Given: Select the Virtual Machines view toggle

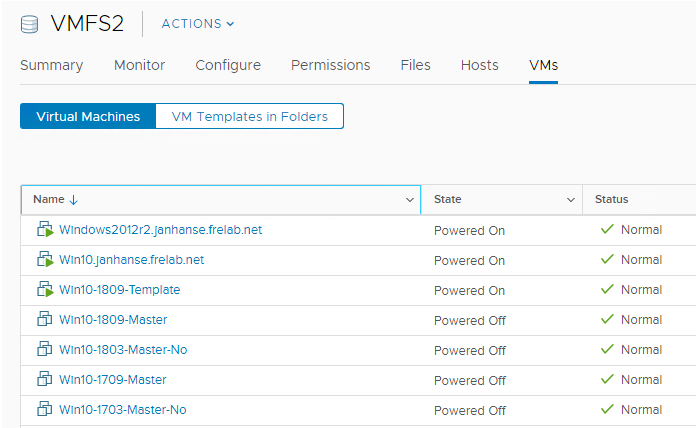Looking at the screenshot, I should tap(88, 117).
